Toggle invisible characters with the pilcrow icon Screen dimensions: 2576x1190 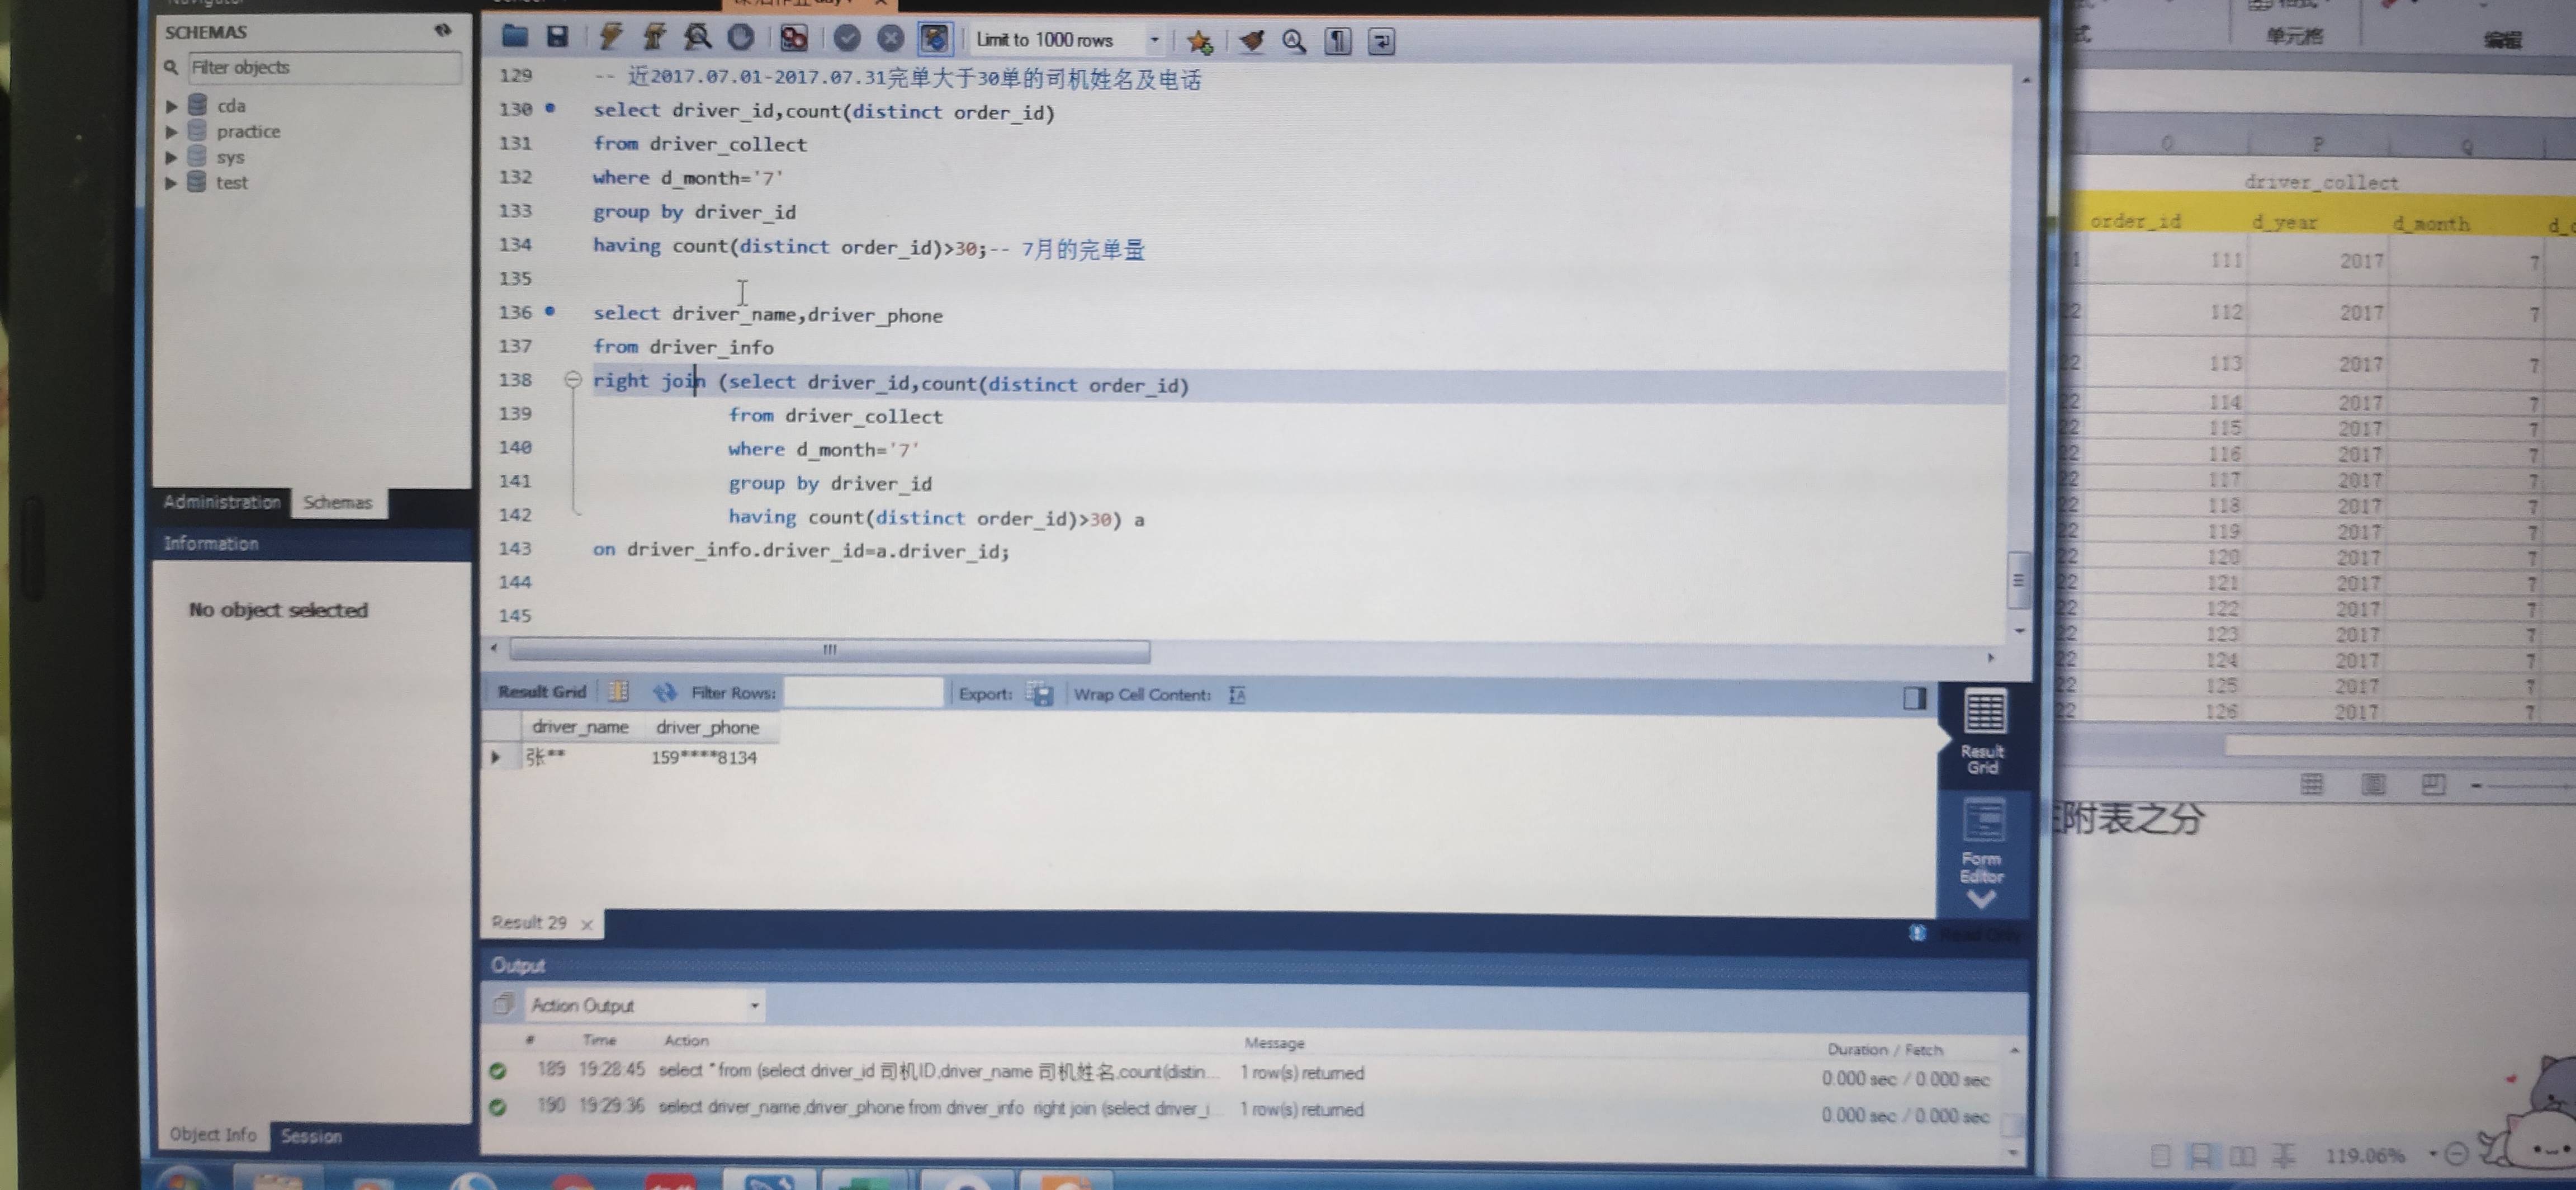click(x=1337, y=41)
